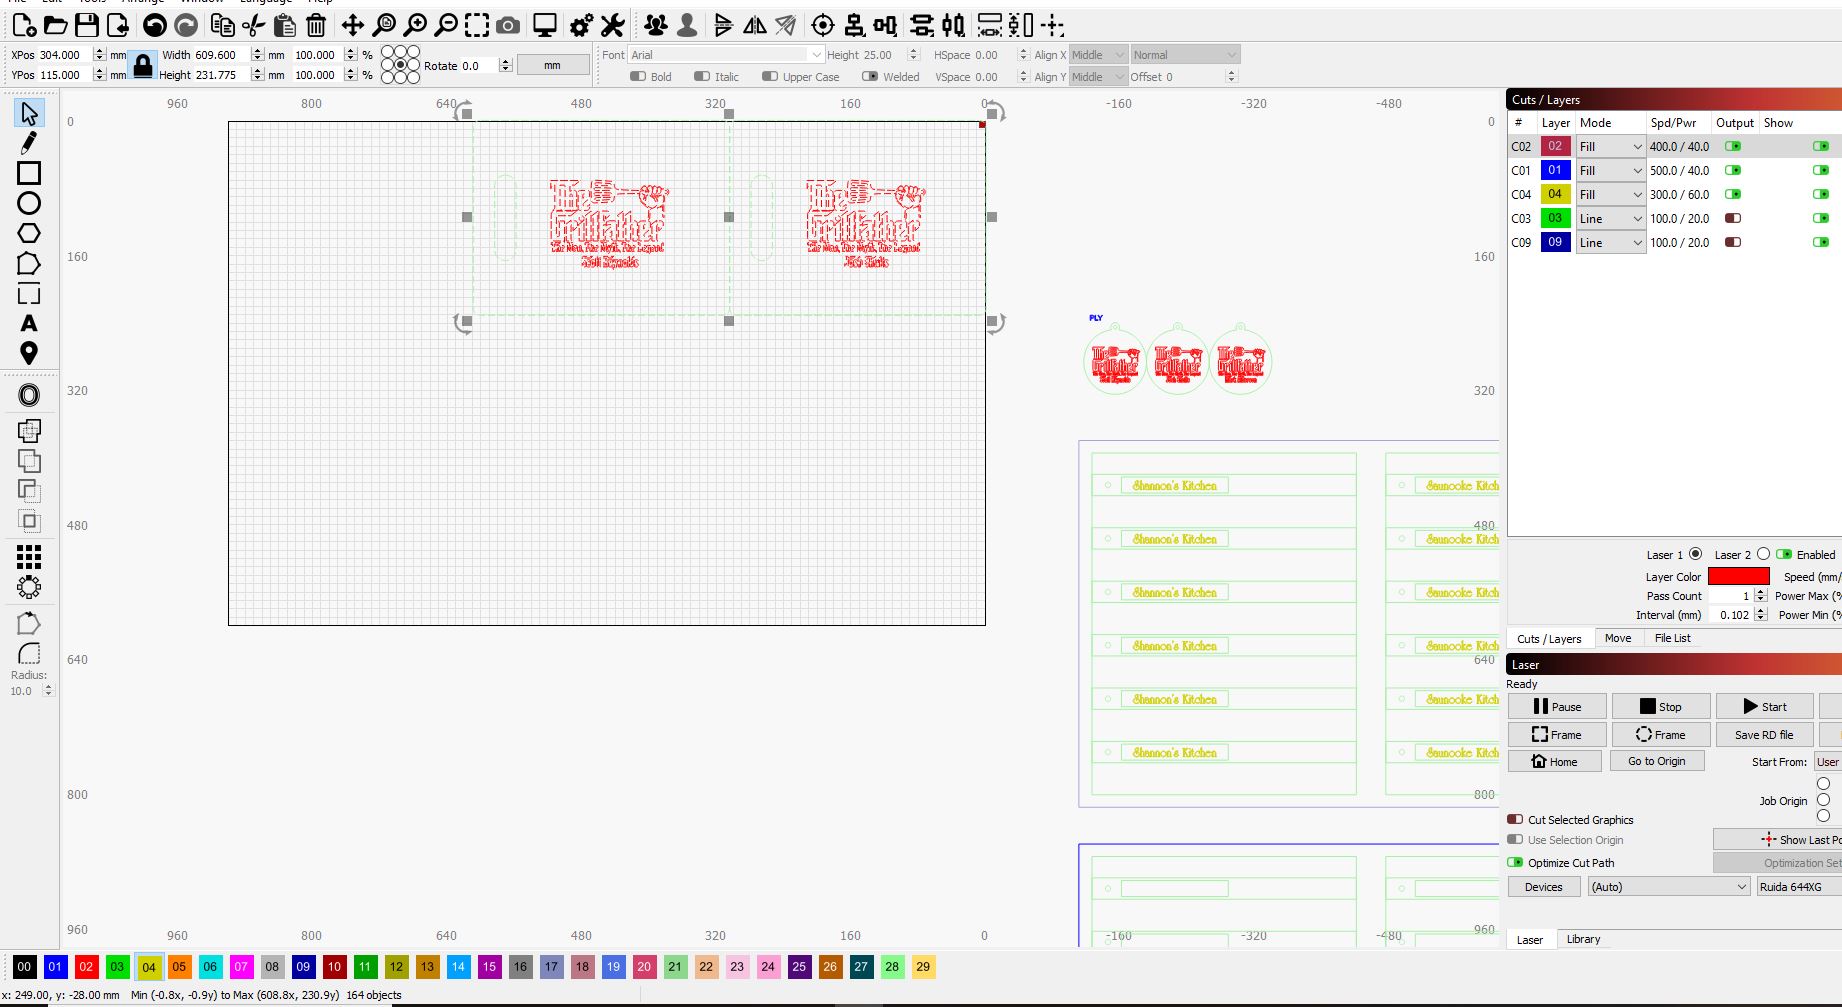Screen dimensions: 1842x1007
Task: Open the Align X Middle dropdown
Action: (1098, 55)
